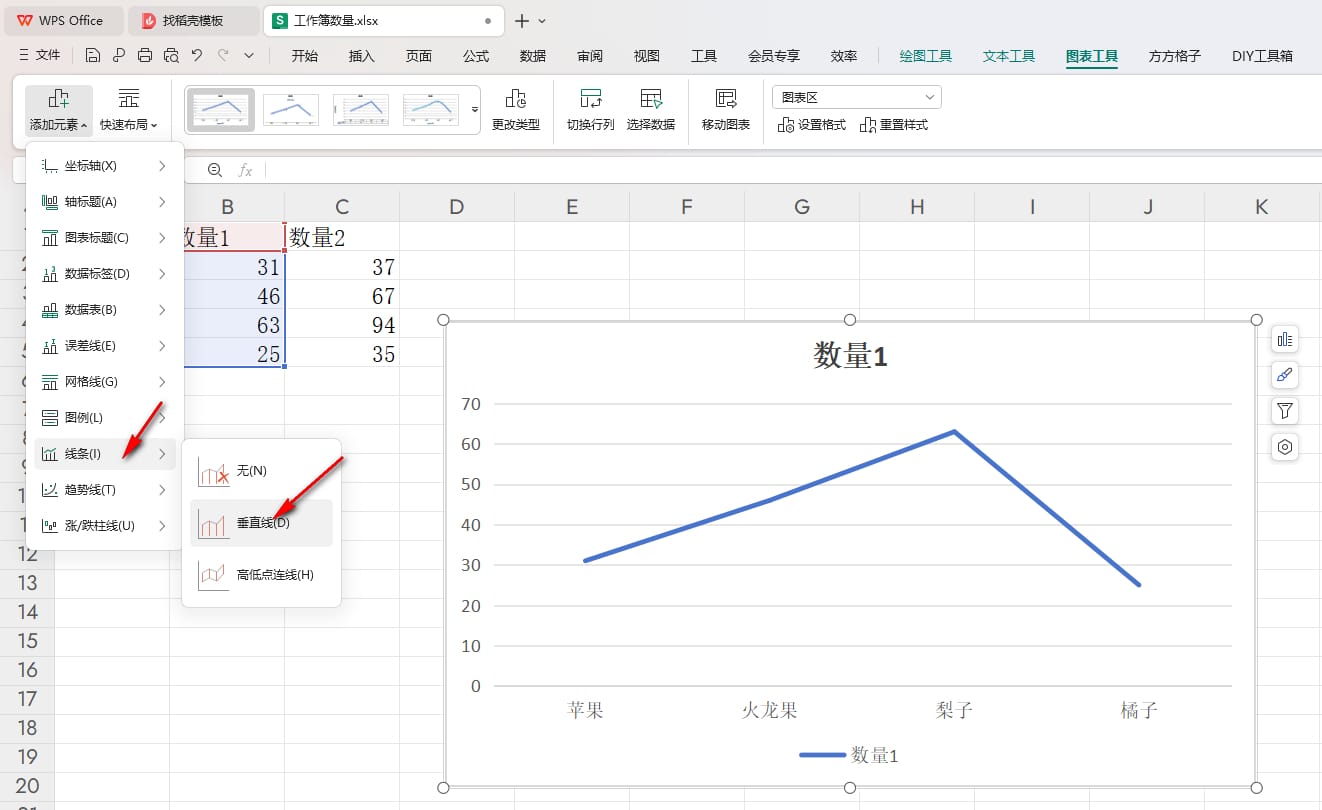Switch to the WPS Office tab
The image size is (1322, 810).
pos(62,20)
